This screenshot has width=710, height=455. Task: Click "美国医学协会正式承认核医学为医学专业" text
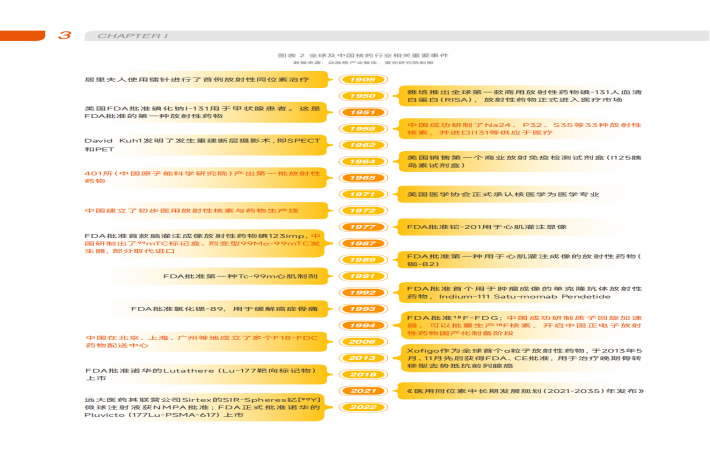pyautogui.click(x=503, y=194)
